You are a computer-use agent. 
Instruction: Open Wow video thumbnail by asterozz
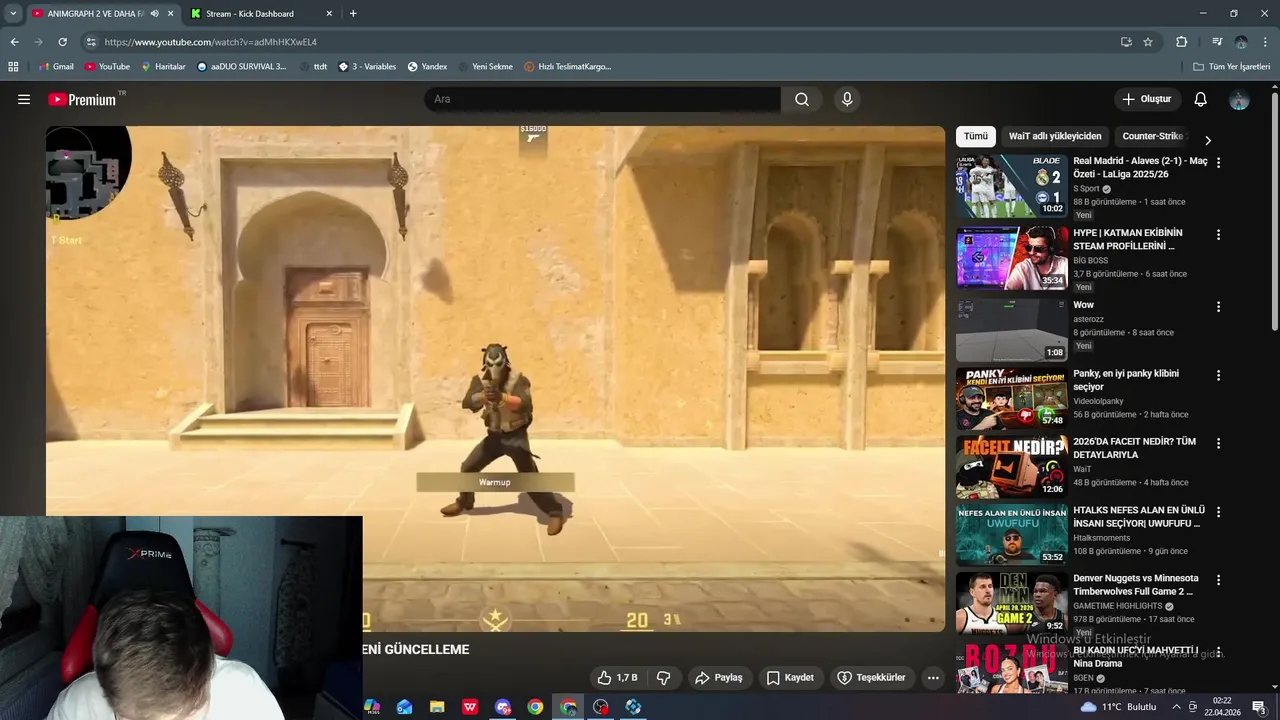point(1012,330)
